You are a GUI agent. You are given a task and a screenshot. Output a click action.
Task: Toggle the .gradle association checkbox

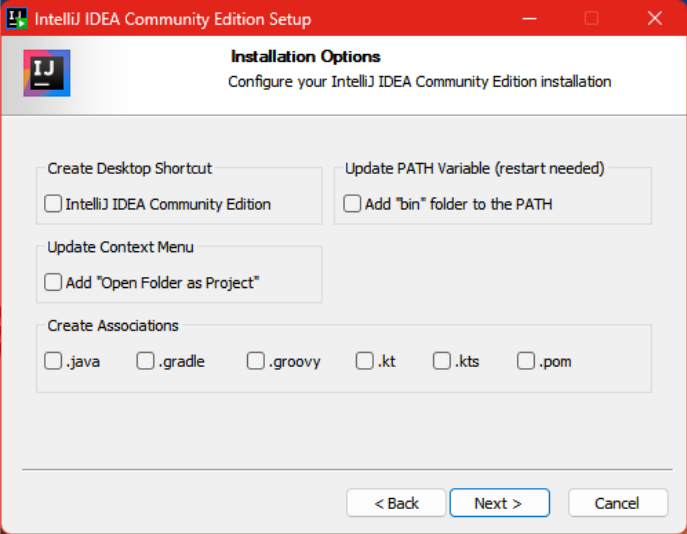click(x=146, y=361)
